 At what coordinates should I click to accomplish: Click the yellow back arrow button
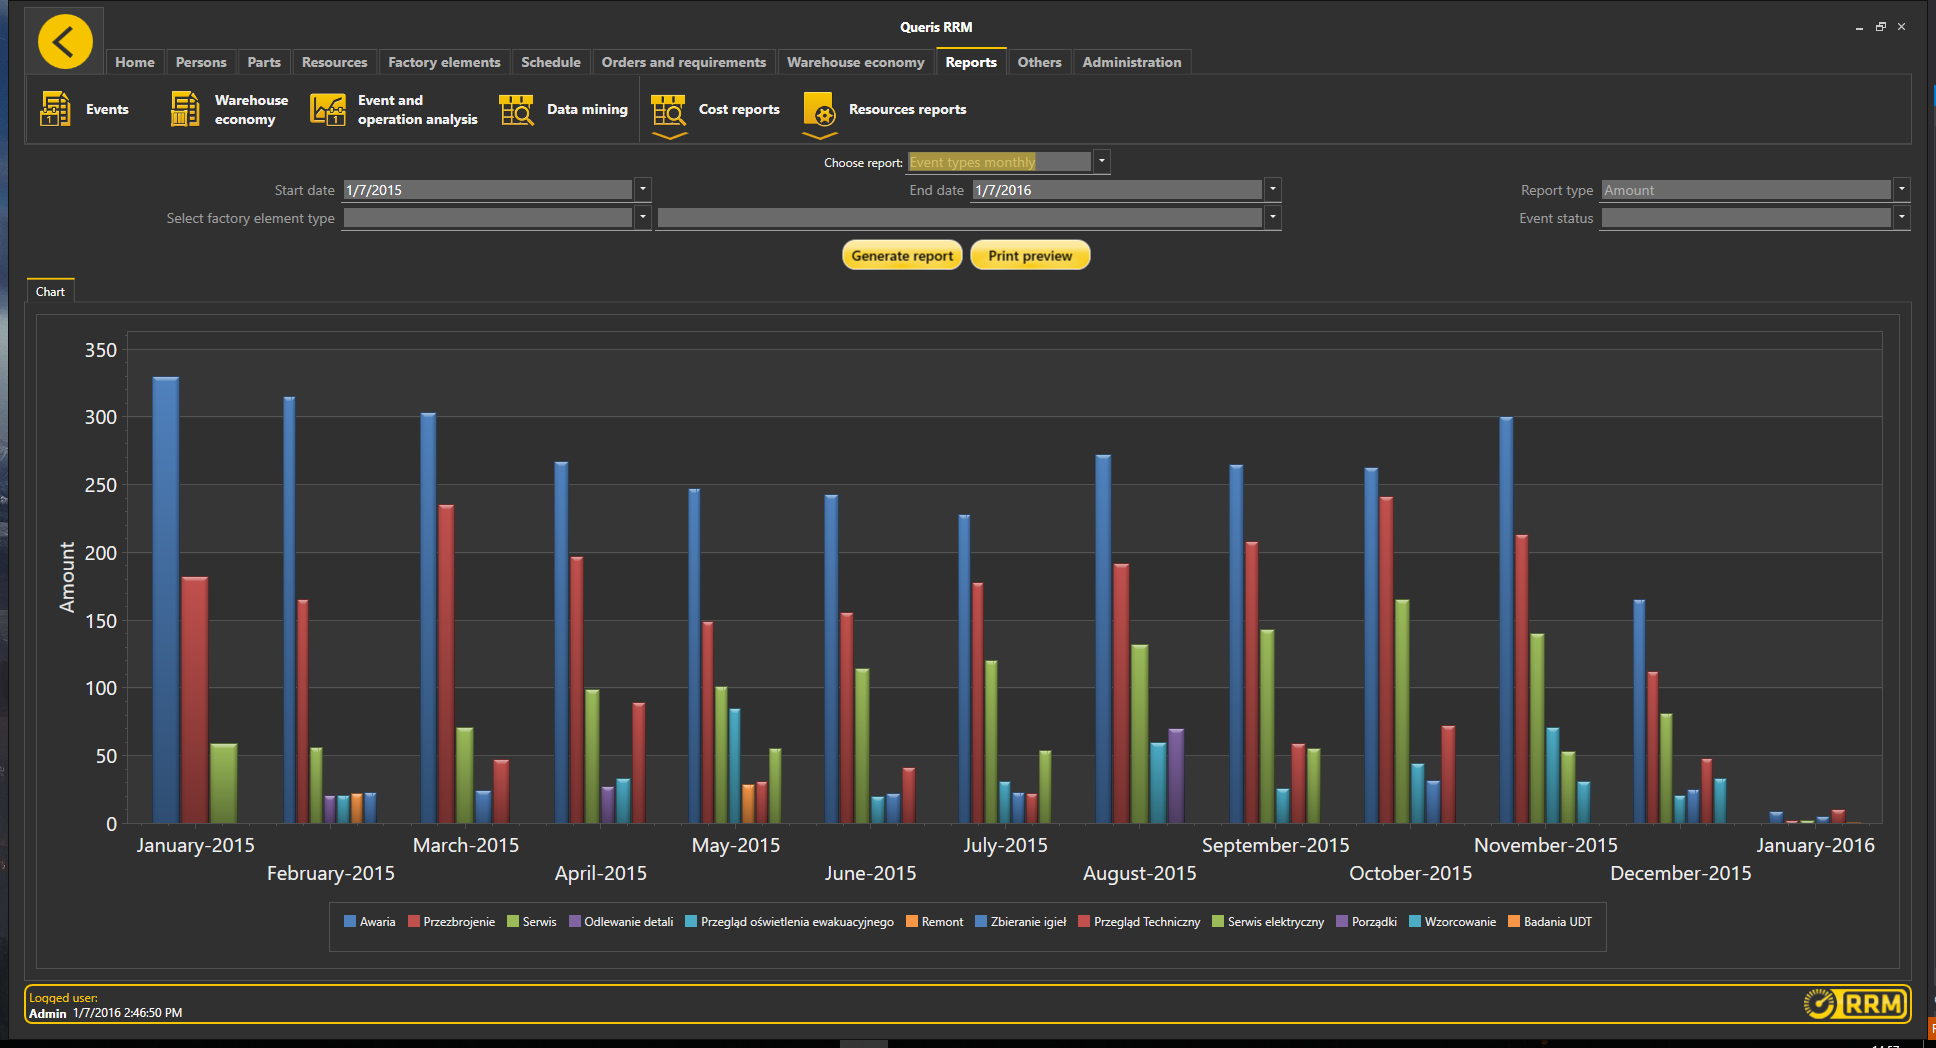[64, 40]
